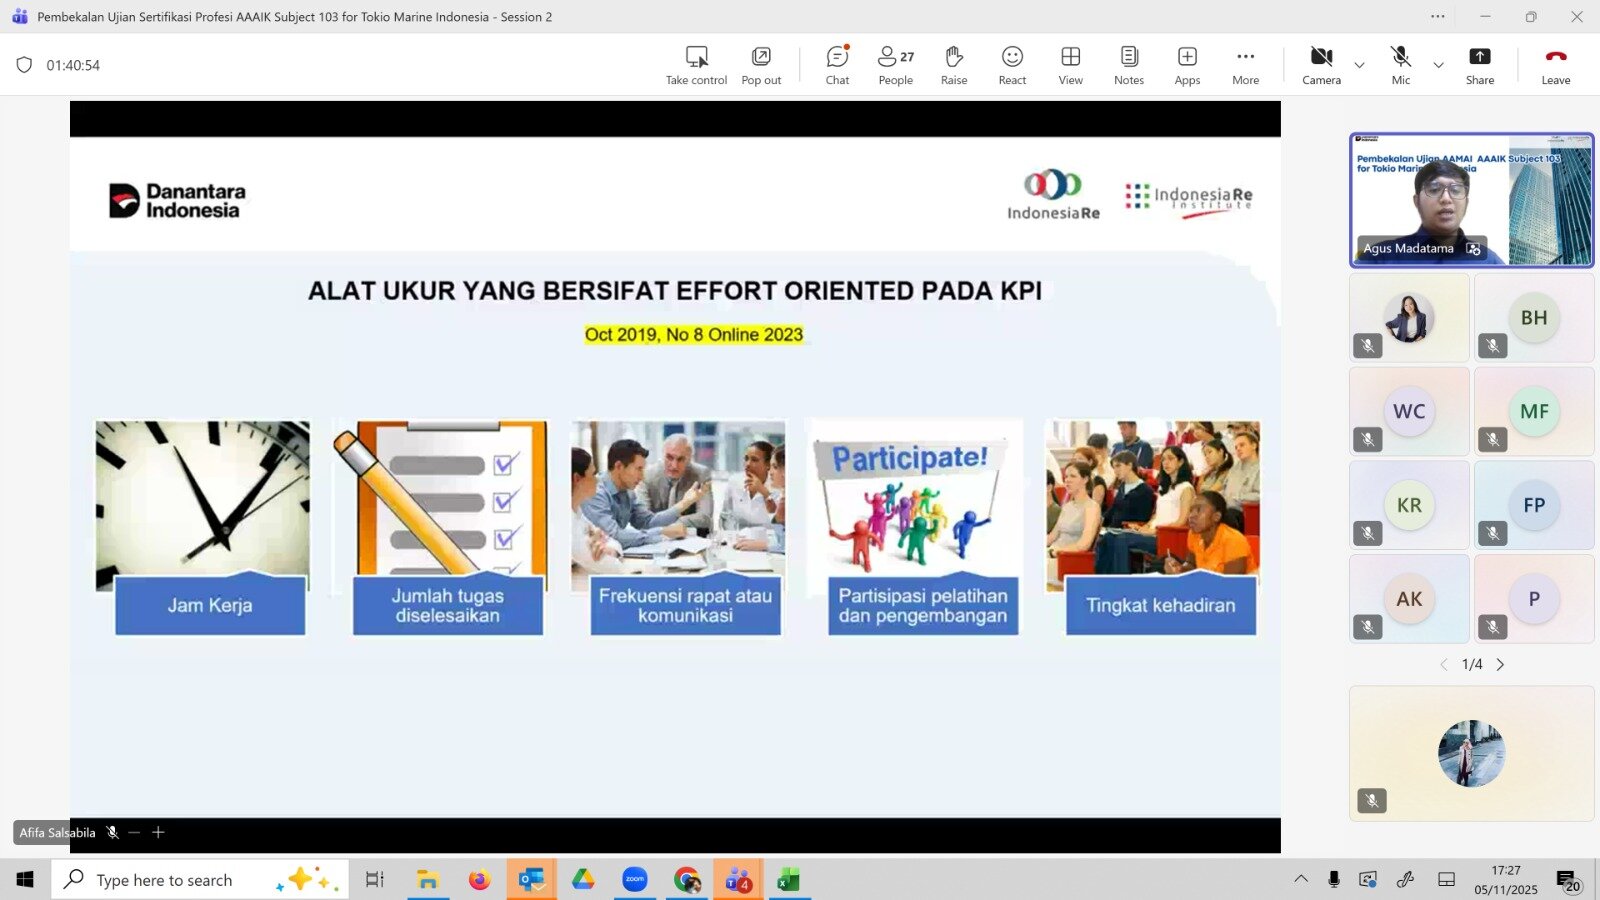Expand camera options dropdown arrow
1600x900 pixels.
1359,66
